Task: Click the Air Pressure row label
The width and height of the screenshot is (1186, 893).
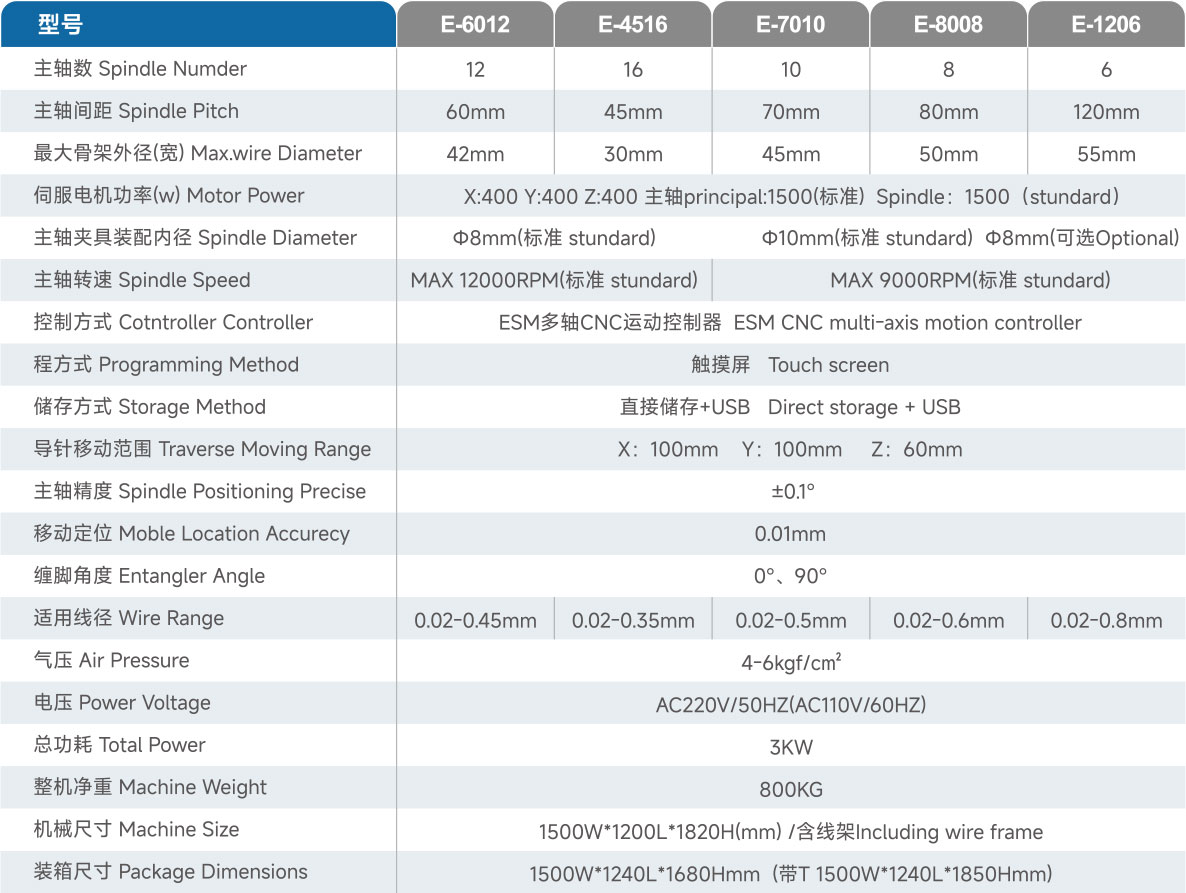Action: click(x=111, y=660)
